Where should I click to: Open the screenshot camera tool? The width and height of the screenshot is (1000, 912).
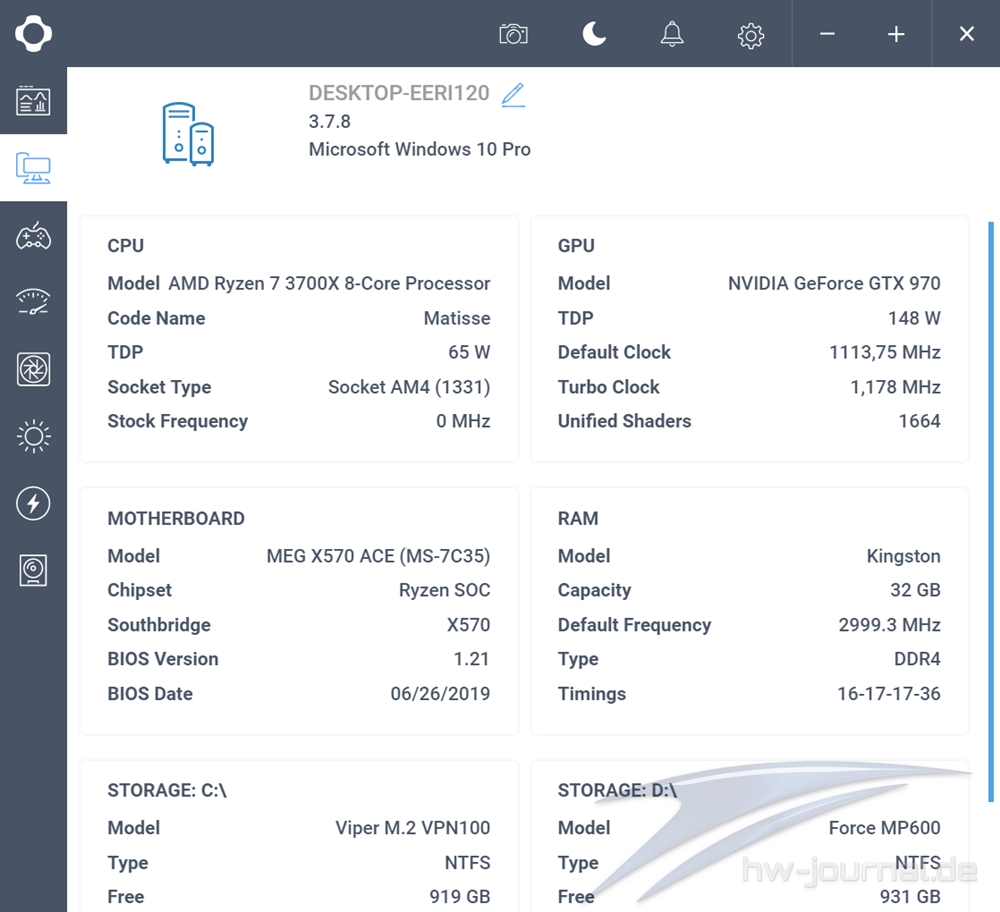click(513, 34)
